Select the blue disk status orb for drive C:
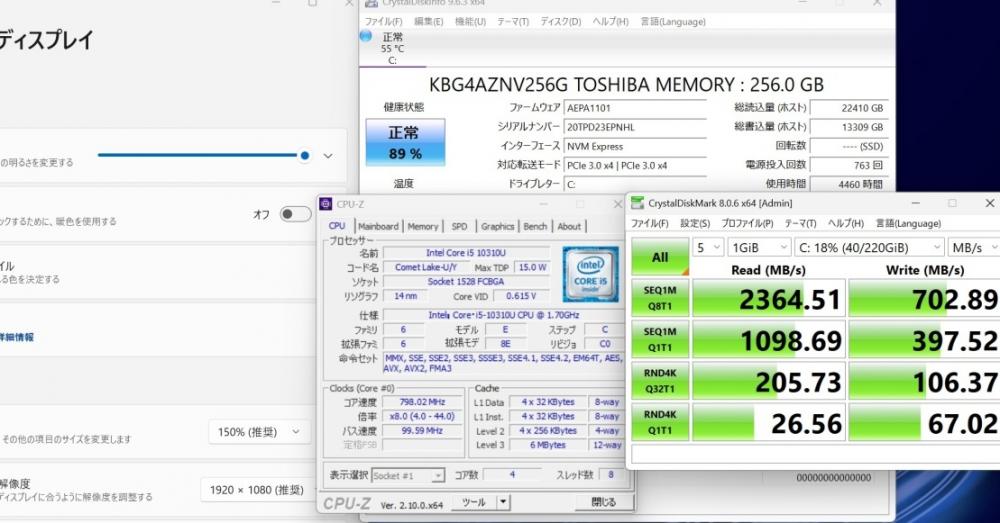This screenshot has width=1000, height=523. click(x=366, y=36)
